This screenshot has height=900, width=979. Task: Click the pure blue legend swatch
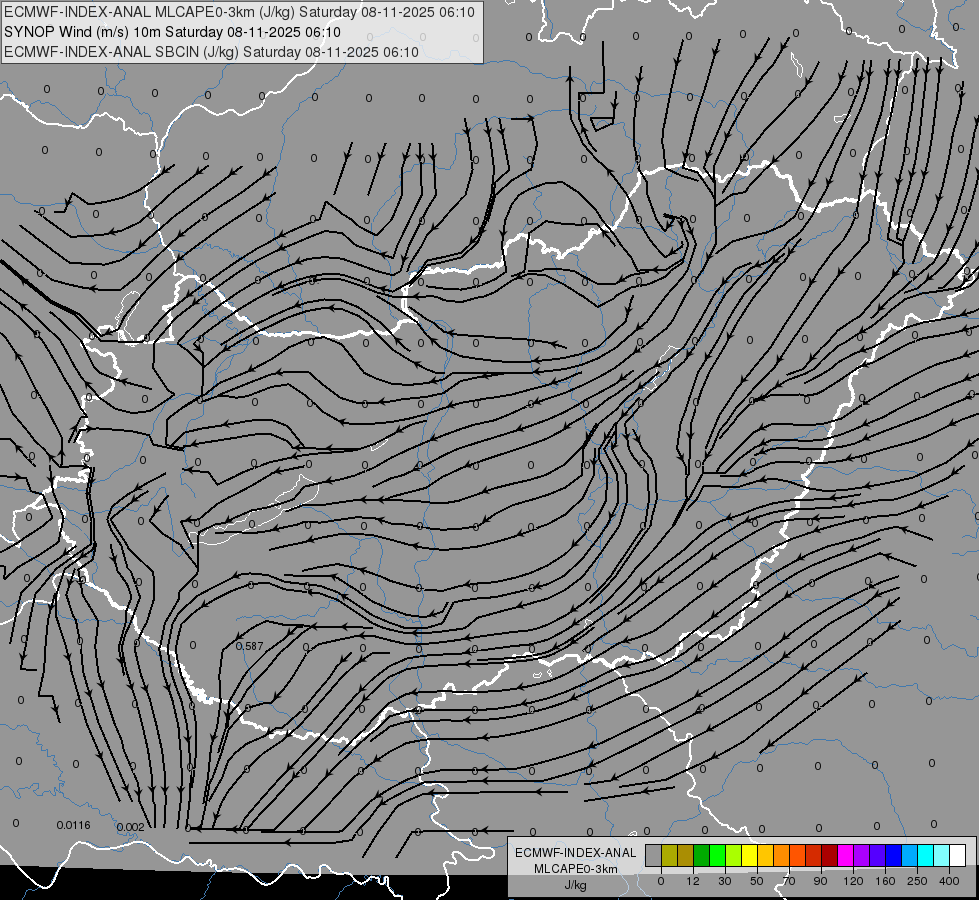point(893,855)
